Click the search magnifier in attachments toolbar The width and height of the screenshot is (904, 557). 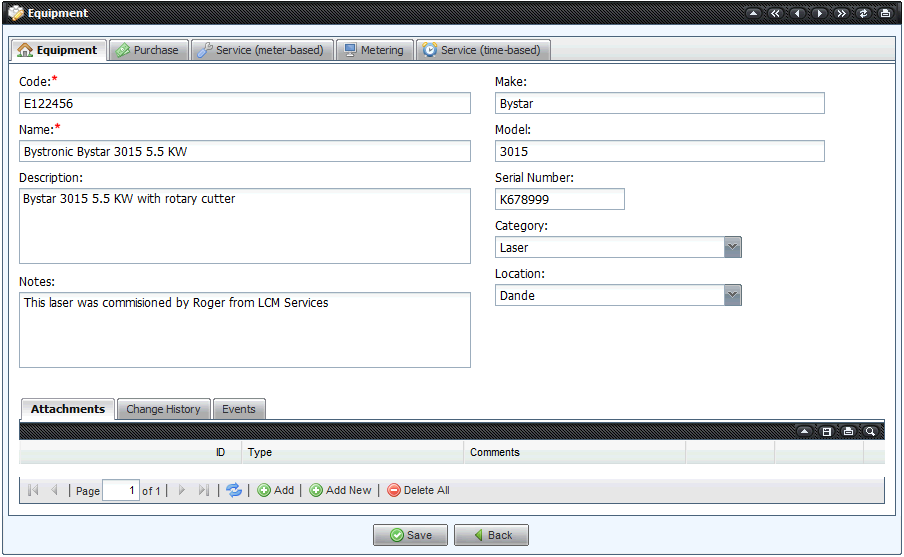click(870, 431)
